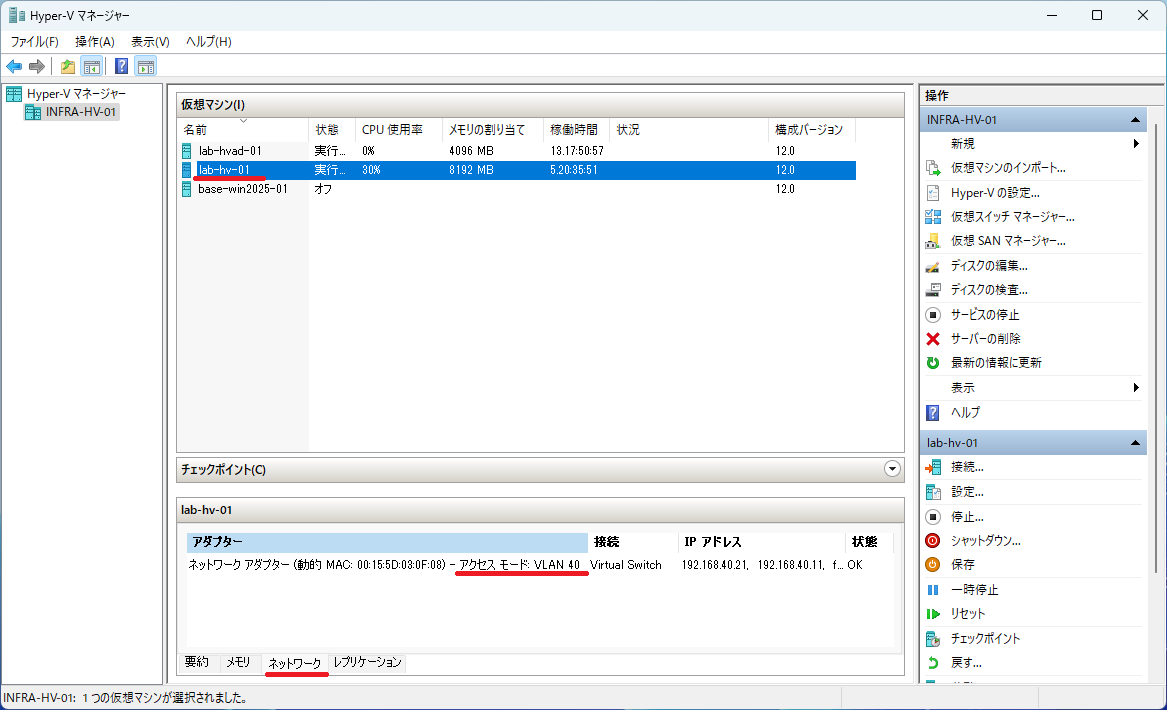The height and width of the screenshot is (710, 1167).
Task: Click the 一時停止 pause icon
Action: [x=933, y=589]
